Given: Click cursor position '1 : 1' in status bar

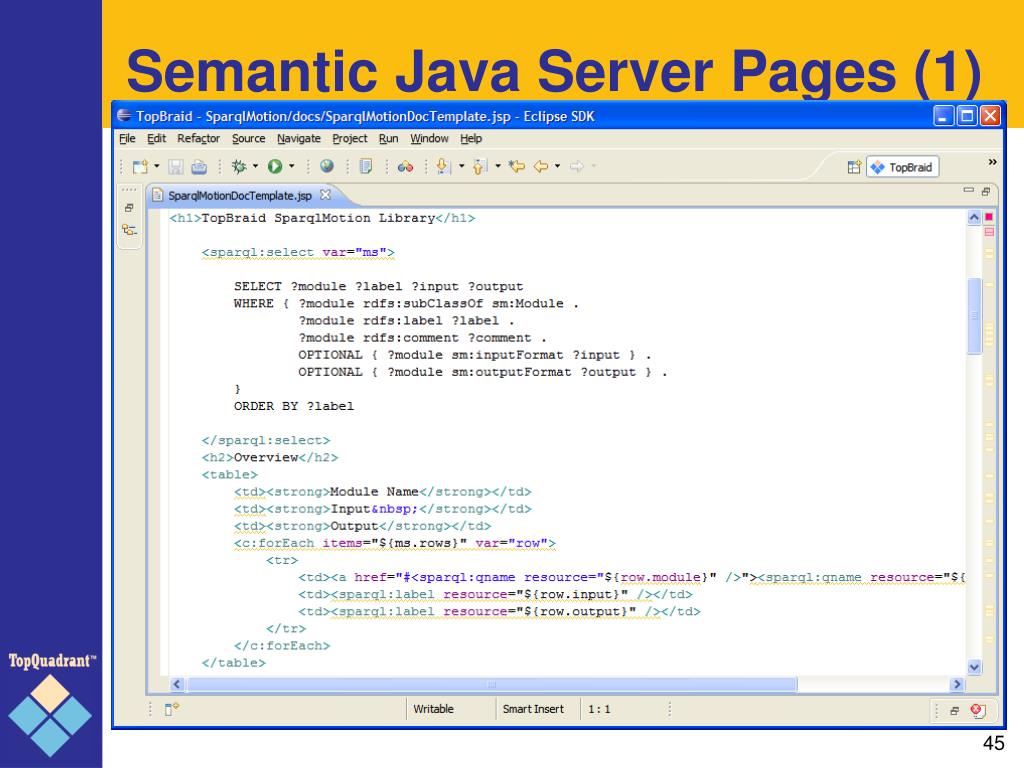Looking at the screenshot, I should [599, 709].
